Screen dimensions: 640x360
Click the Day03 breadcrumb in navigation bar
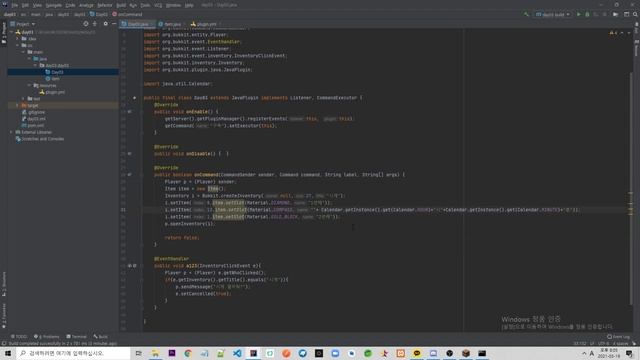pos(99,14)
